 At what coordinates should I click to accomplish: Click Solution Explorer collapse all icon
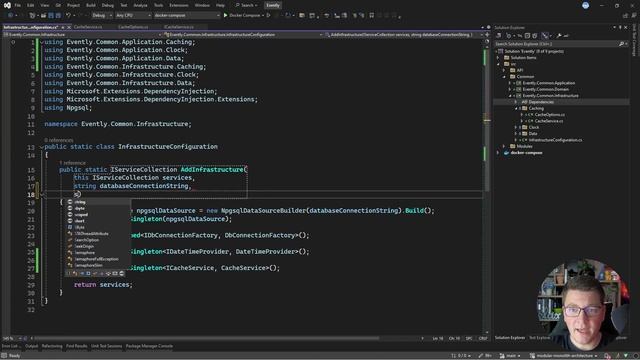point(527,36)
